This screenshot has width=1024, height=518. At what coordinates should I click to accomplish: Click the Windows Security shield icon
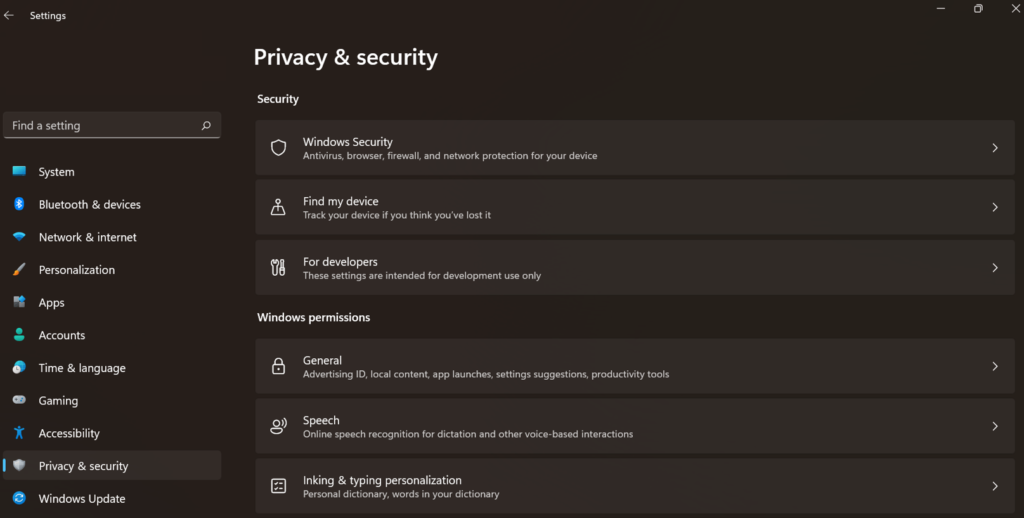tap(278, 148)
